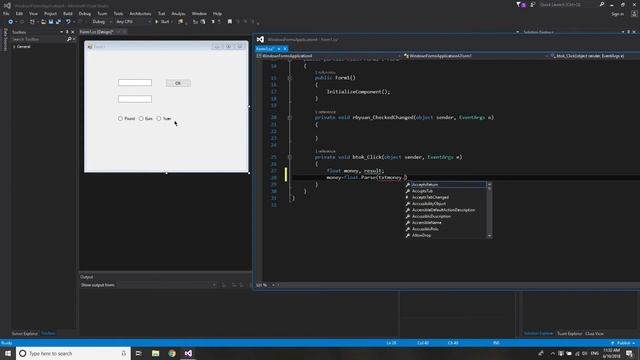Select AcceptsReturn in IntelliSense list
Image resolution: width=640 pixels, height=360 pixels.
point(445,184)
